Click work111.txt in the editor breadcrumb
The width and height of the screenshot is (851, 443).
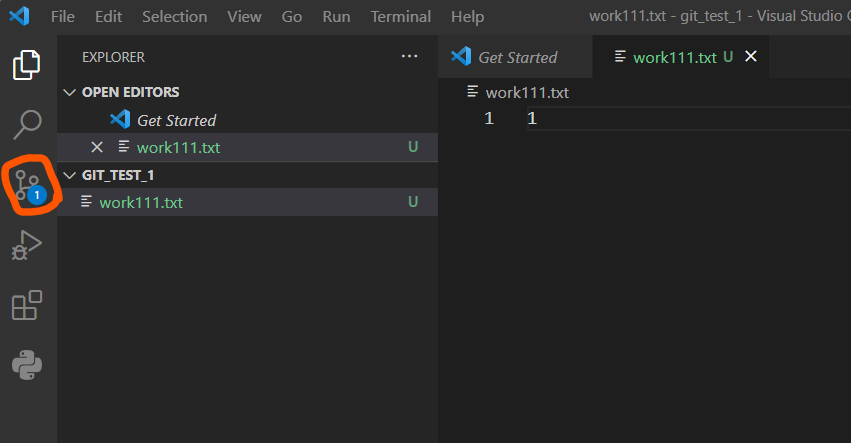[527, 93]
